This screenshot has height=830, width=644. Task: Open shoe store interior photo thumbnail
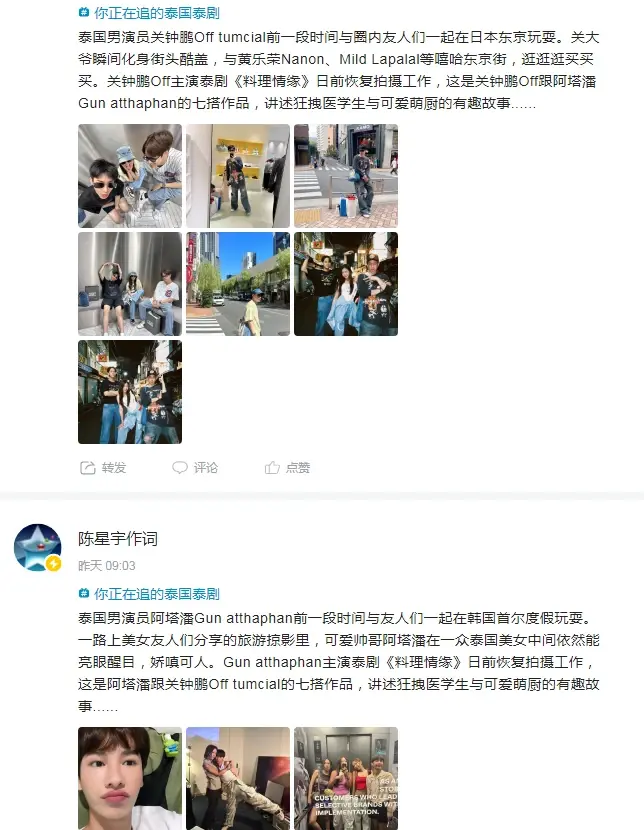click(x=238, y=176)
